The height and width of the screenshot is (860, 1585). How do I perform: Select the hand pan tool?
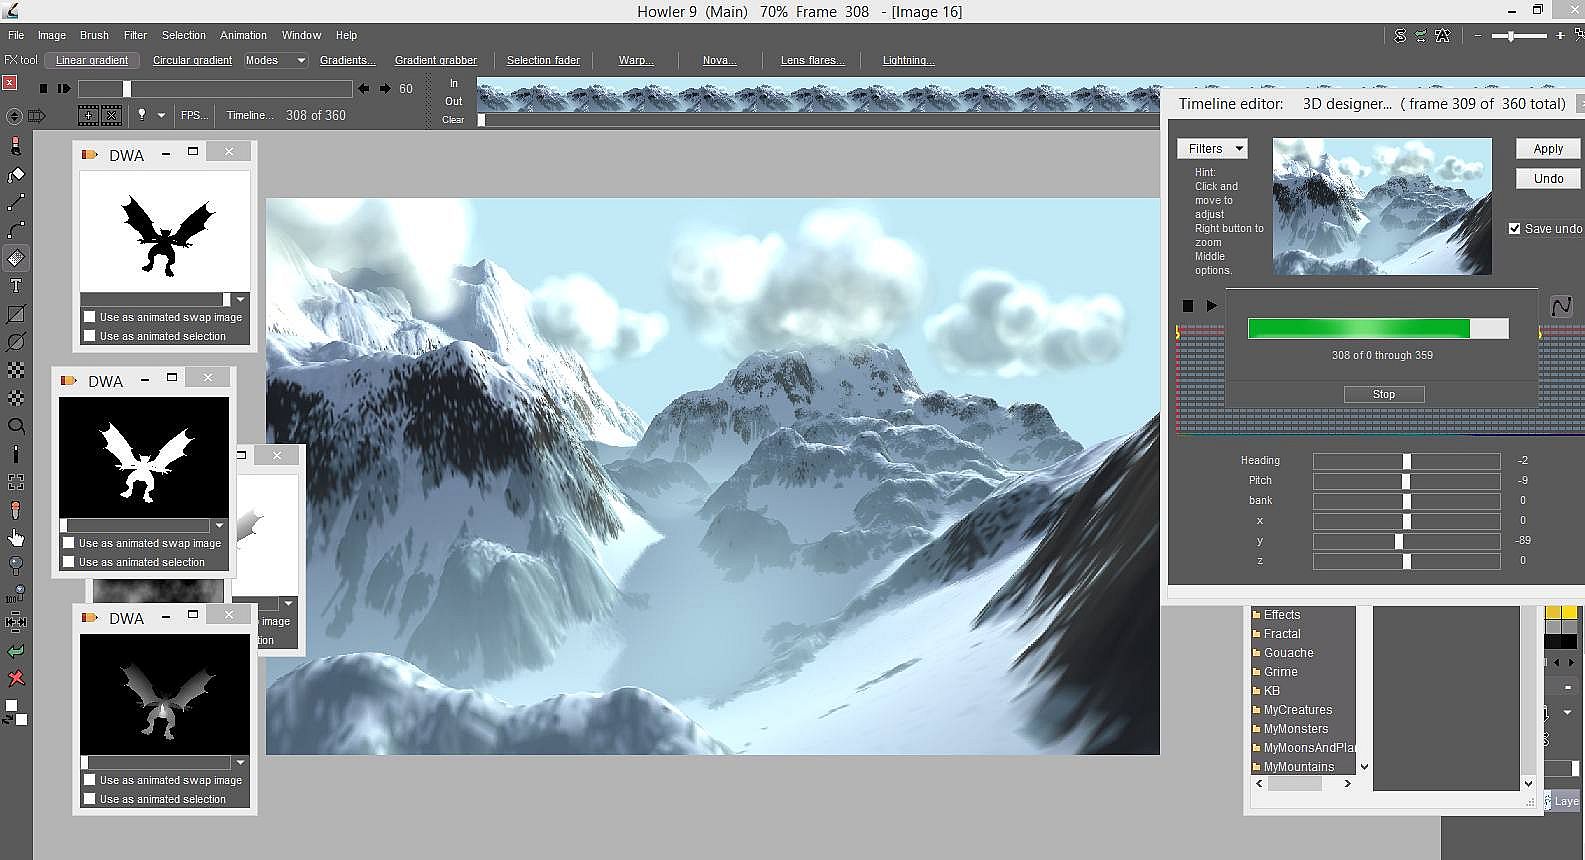pos(16,538)
